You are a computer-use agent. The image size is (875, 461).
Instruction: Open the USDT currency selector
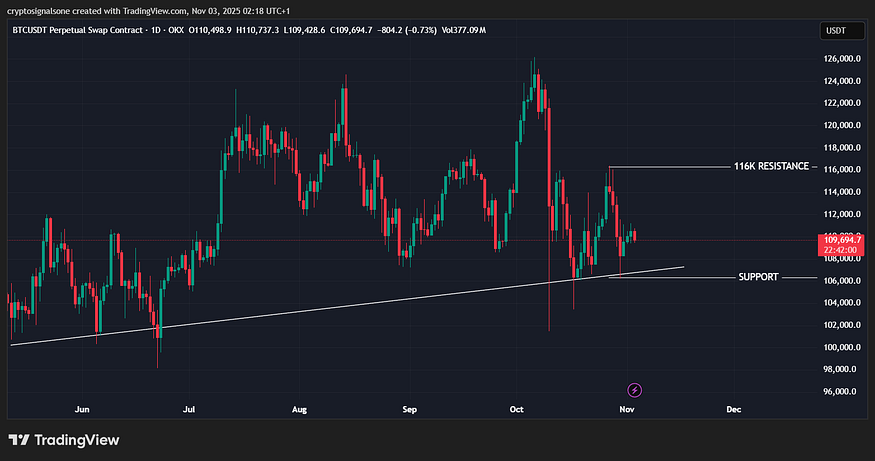[x=834, y=31]
